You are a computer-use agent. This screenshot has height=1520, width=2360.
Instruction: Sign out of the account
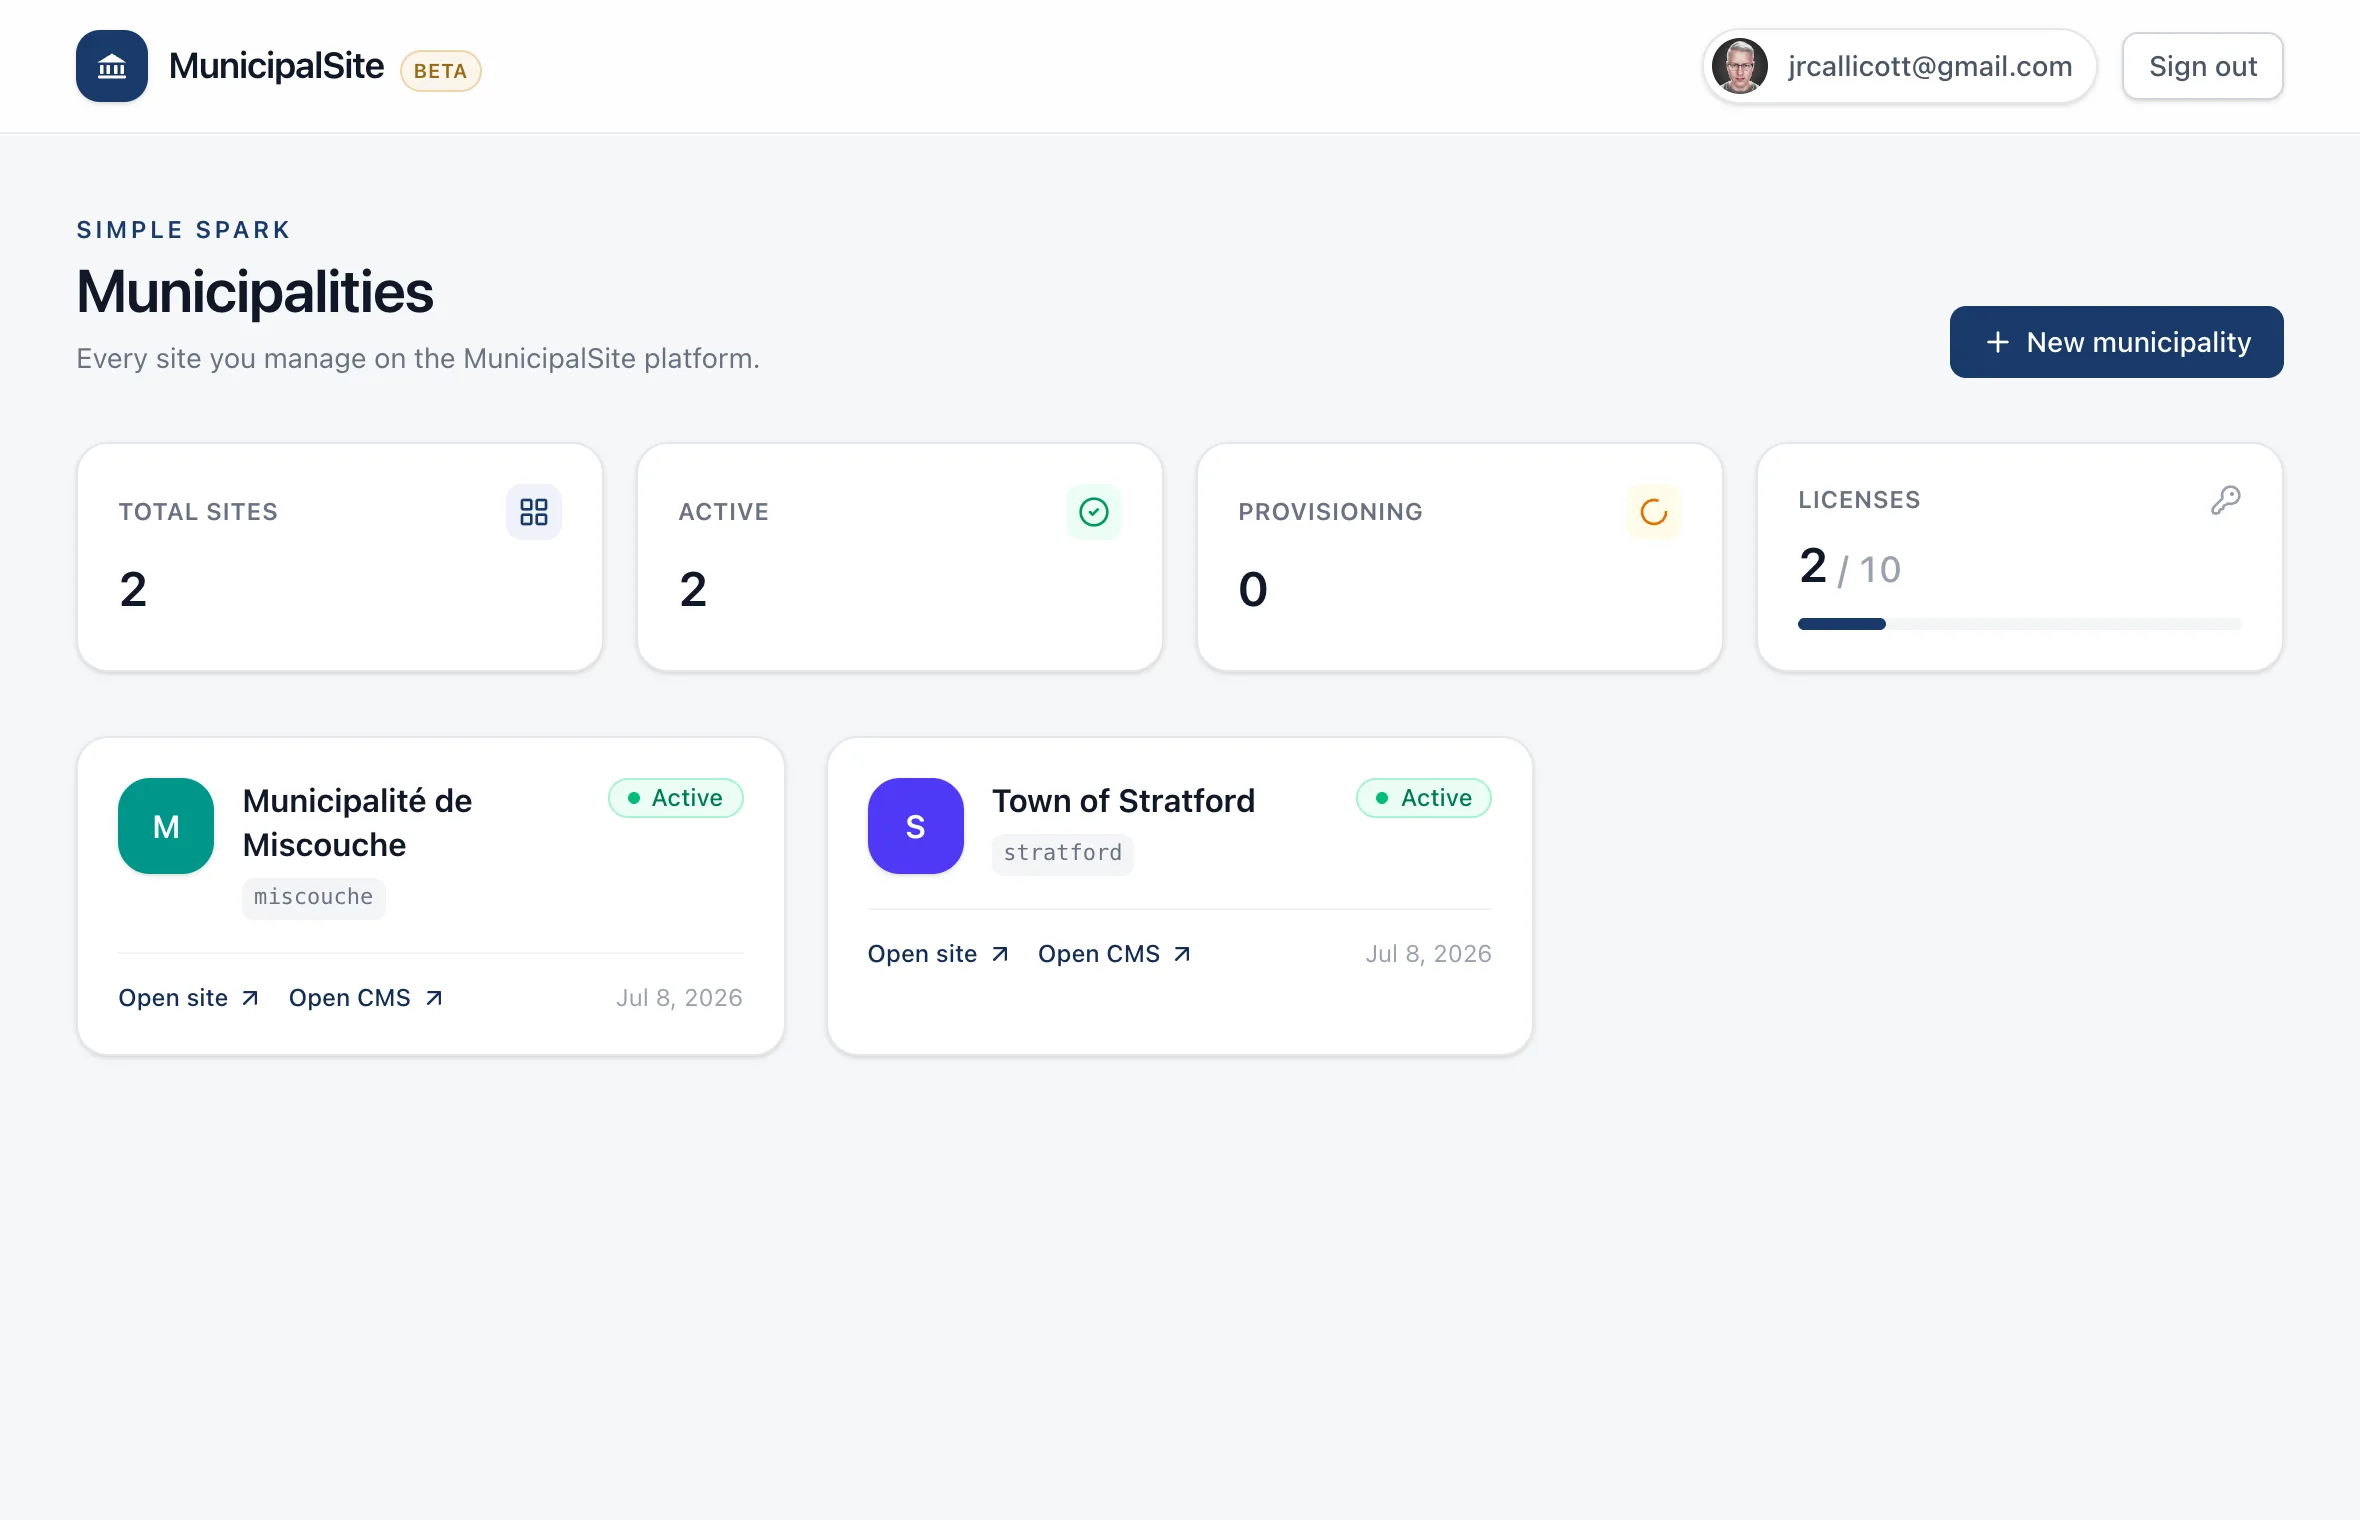tap(2203, 66)
